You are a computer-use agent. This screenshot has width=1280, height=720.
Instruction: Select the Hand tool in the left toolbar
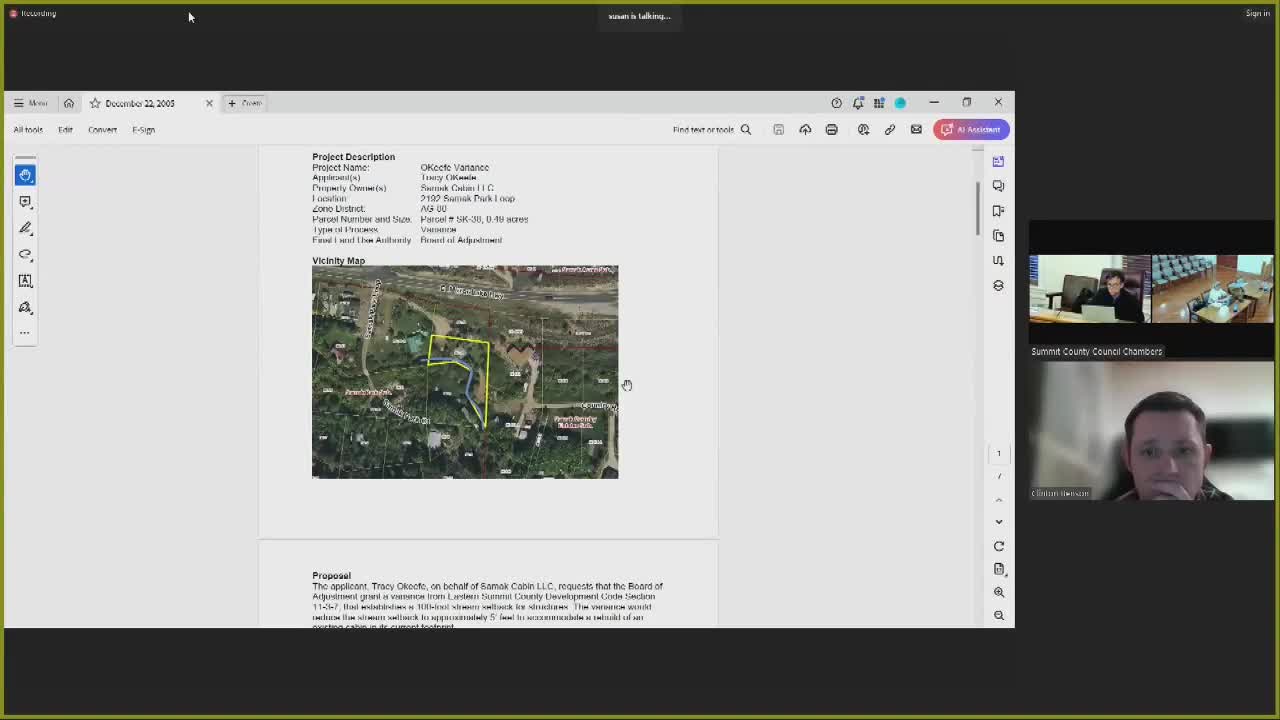[x=25, y=175]
